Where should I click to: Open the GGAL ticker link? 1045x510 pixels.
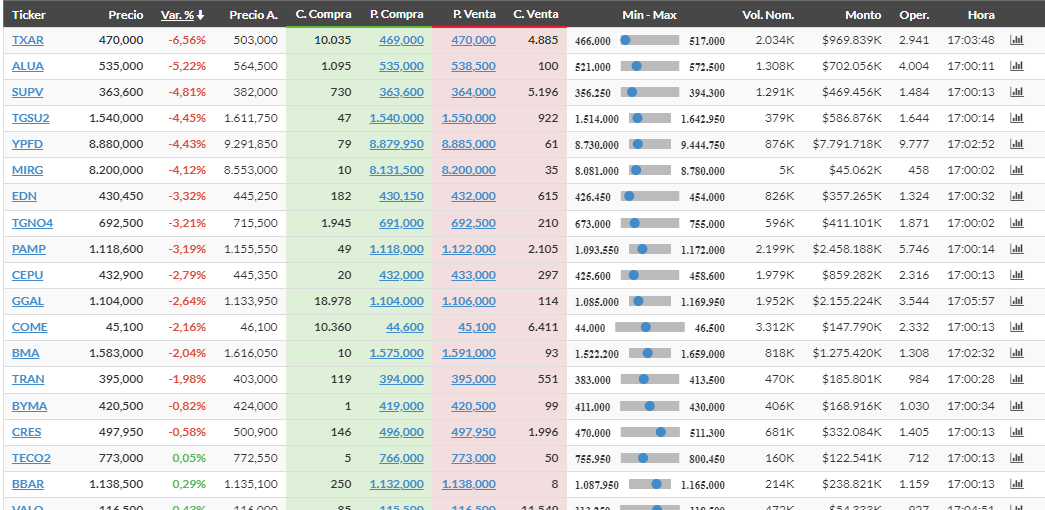tap(28, 301)
